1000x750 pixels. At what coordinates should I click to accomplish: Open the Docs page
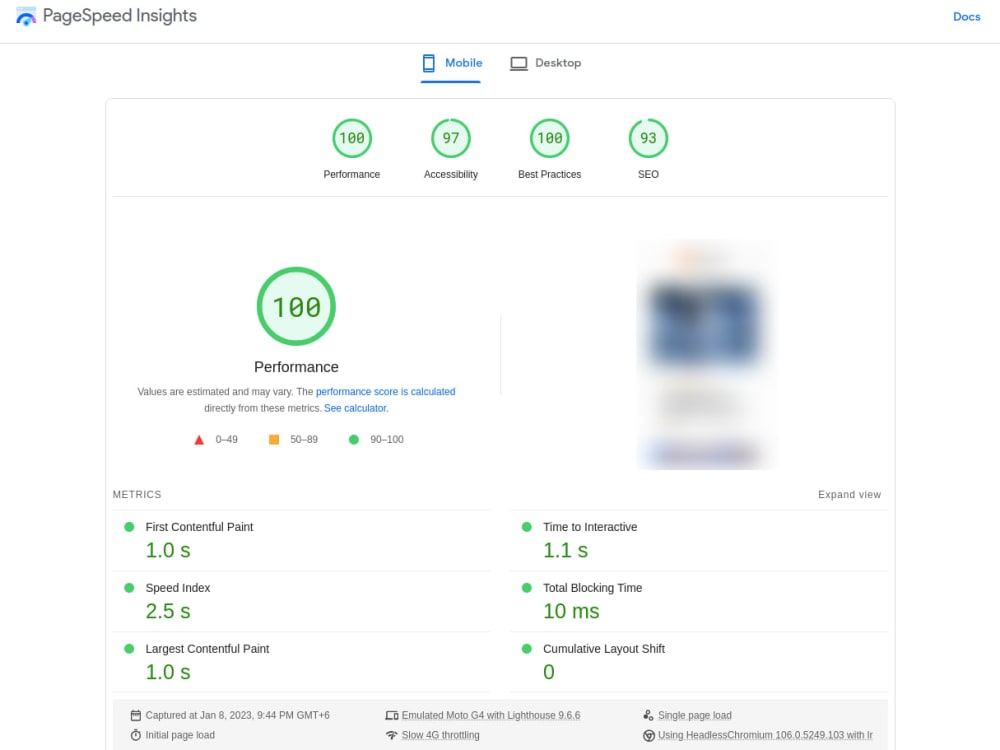(966, 16)
